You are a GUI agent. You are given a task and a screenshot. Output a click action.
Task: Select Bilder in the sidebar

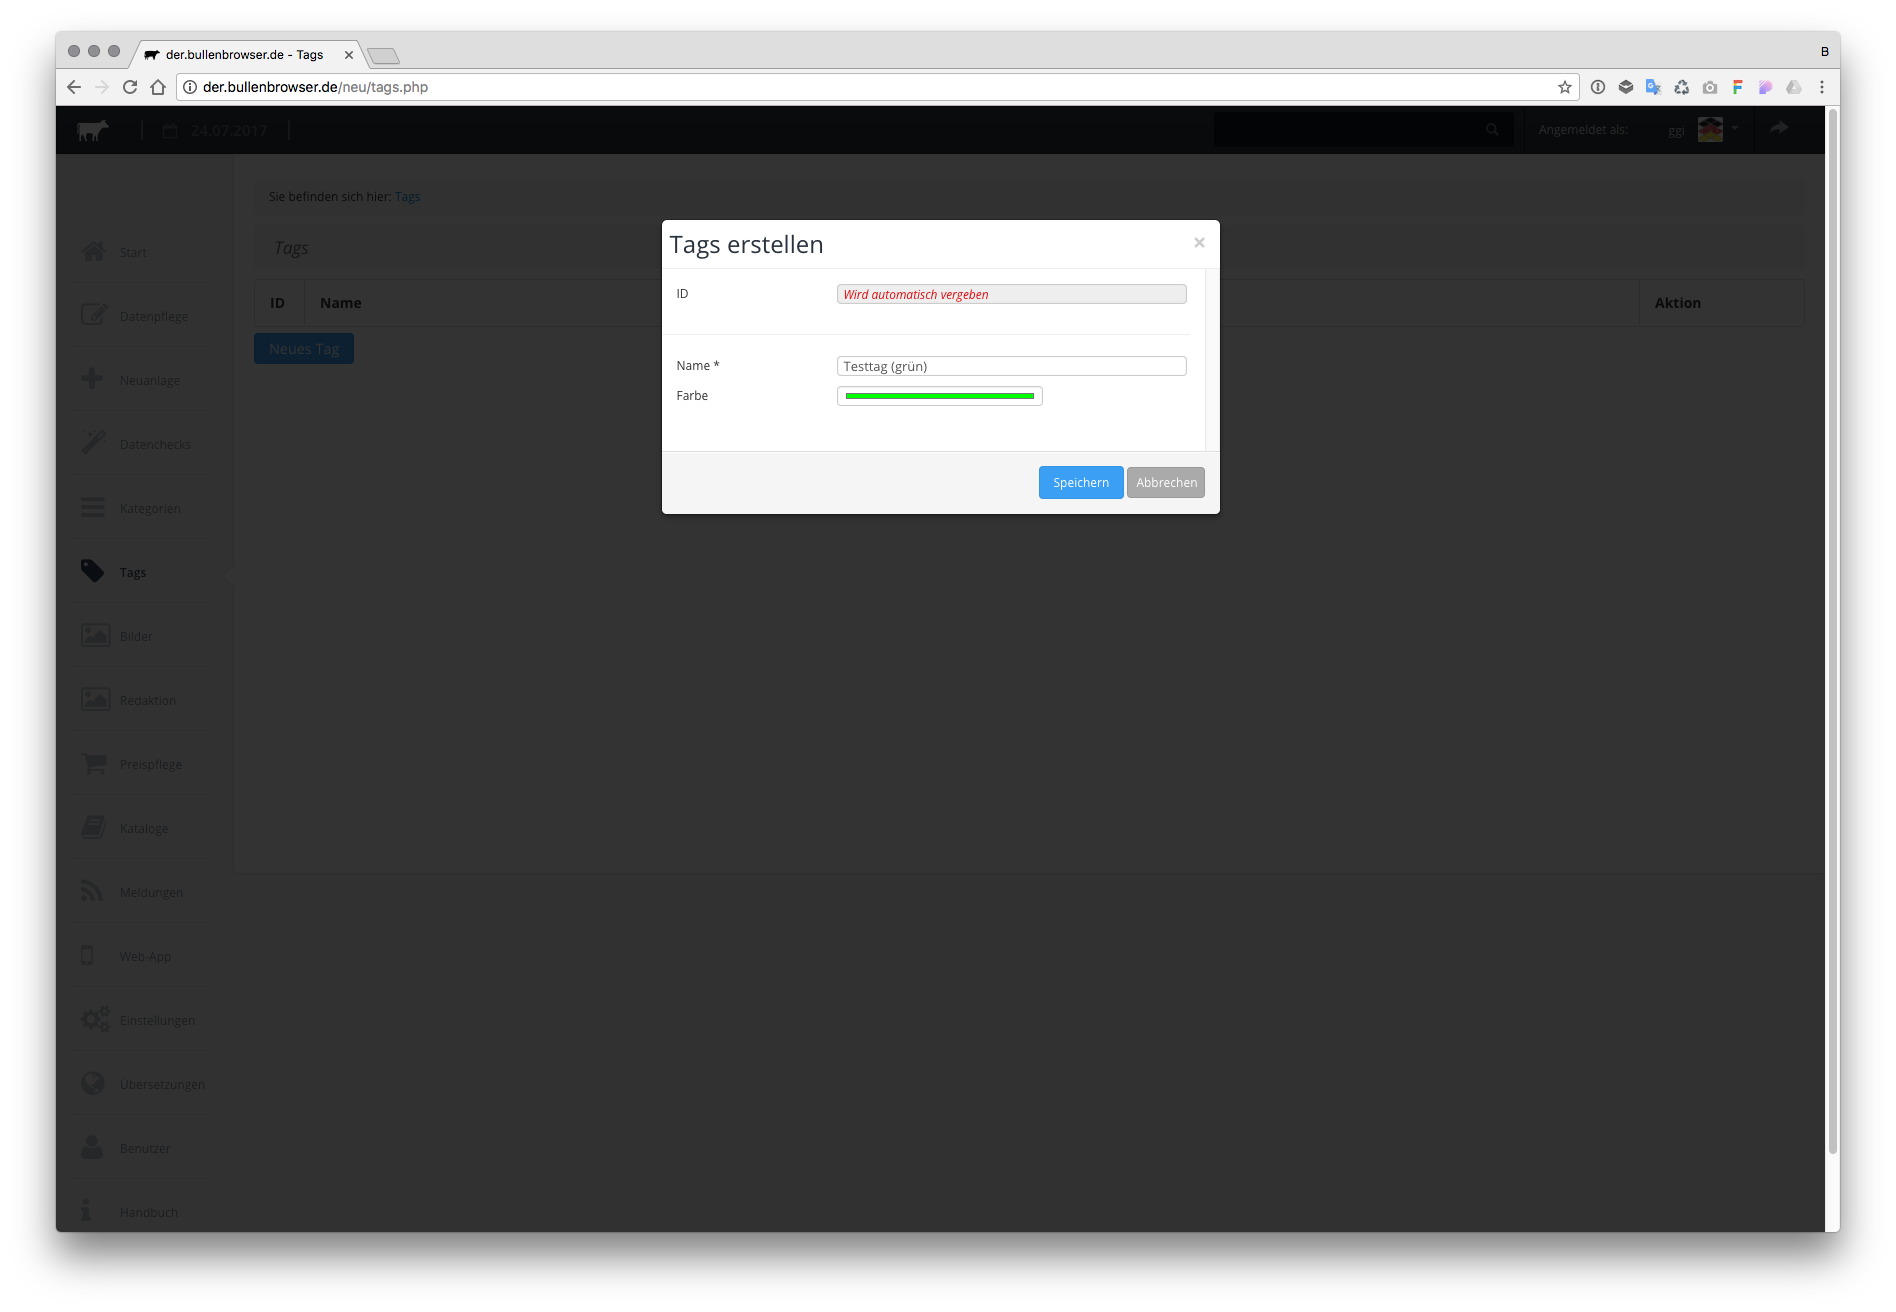point(136,636)
